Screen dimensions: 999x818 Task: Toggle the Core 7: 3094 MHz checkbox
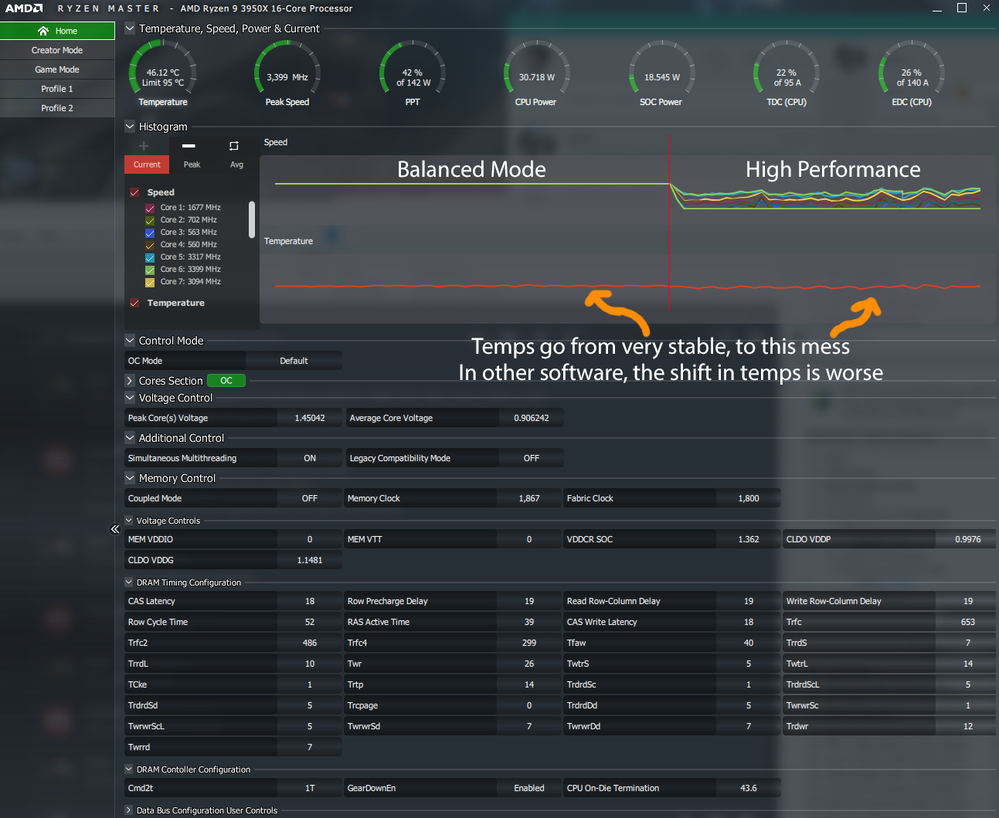[x=150, y=282]
